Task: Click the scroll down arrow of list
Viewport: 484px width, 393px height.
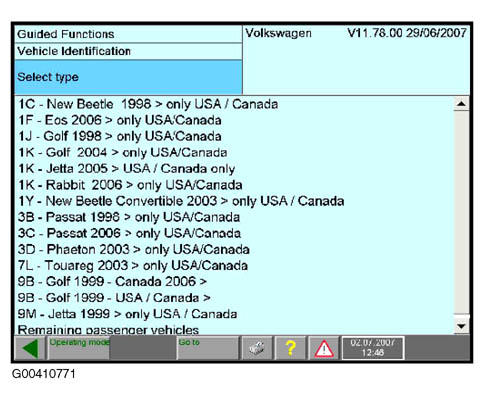Action: (462, 326)
